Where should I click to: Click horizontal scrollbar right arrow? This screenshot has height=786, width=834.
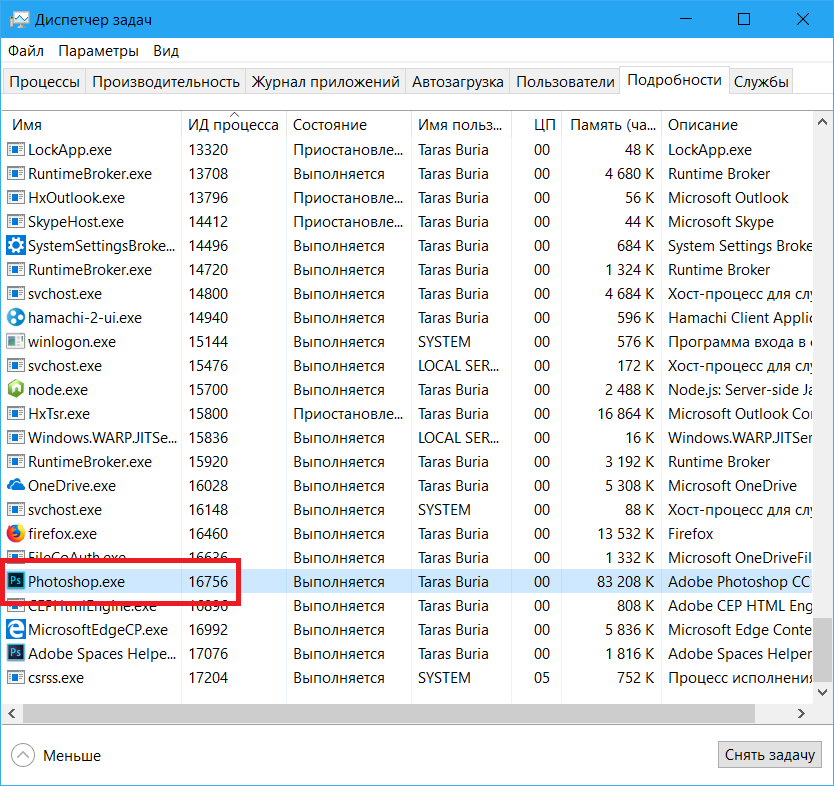(801, 713)
